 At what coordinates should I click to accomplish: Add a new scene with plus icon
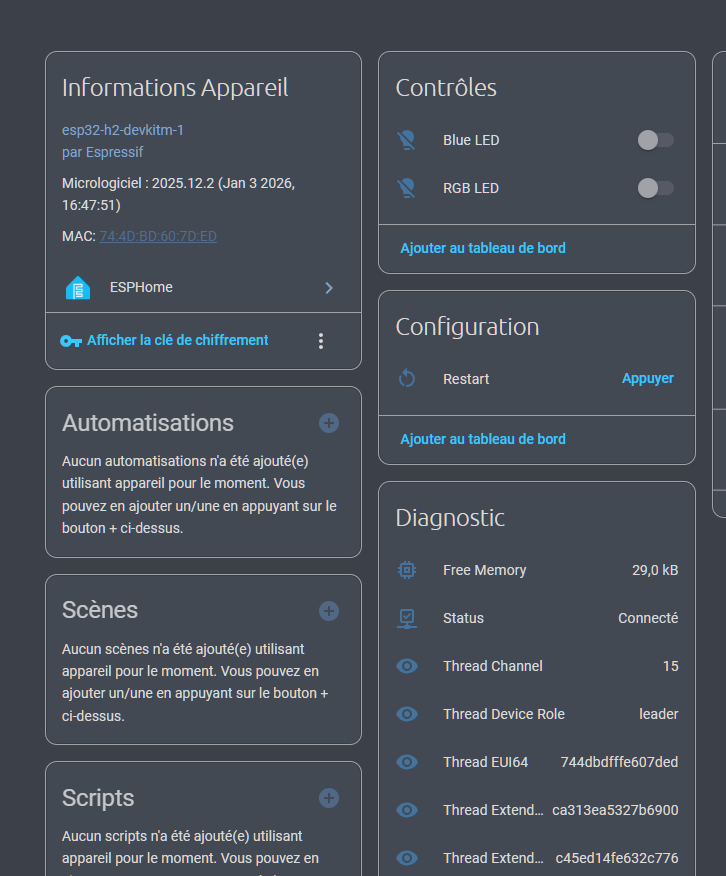point(329,610)
